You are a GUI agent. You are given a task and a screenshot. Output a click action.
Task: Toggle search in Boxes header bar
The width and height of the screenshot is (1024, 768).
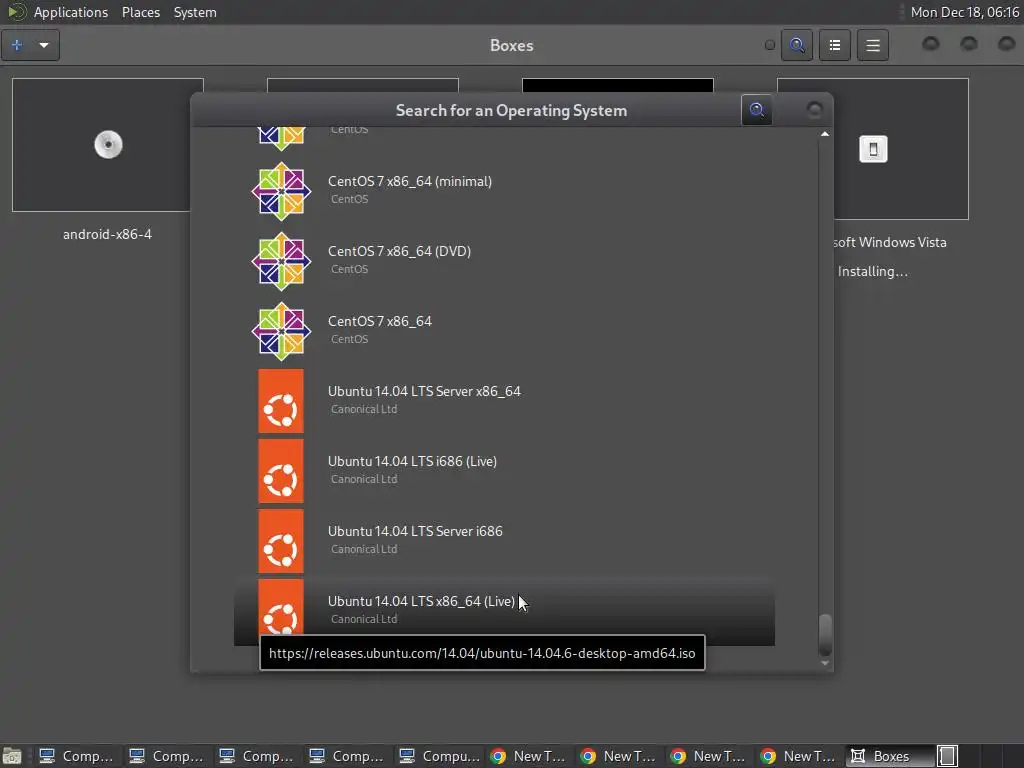[797, 45]
